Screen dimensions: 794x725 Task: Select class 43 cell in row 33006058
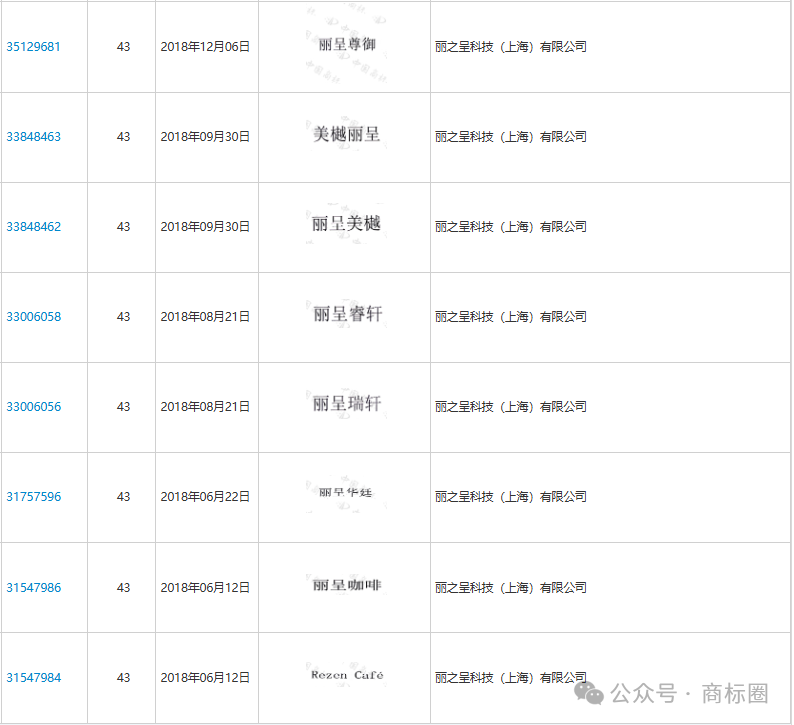[x=124, y=317]
